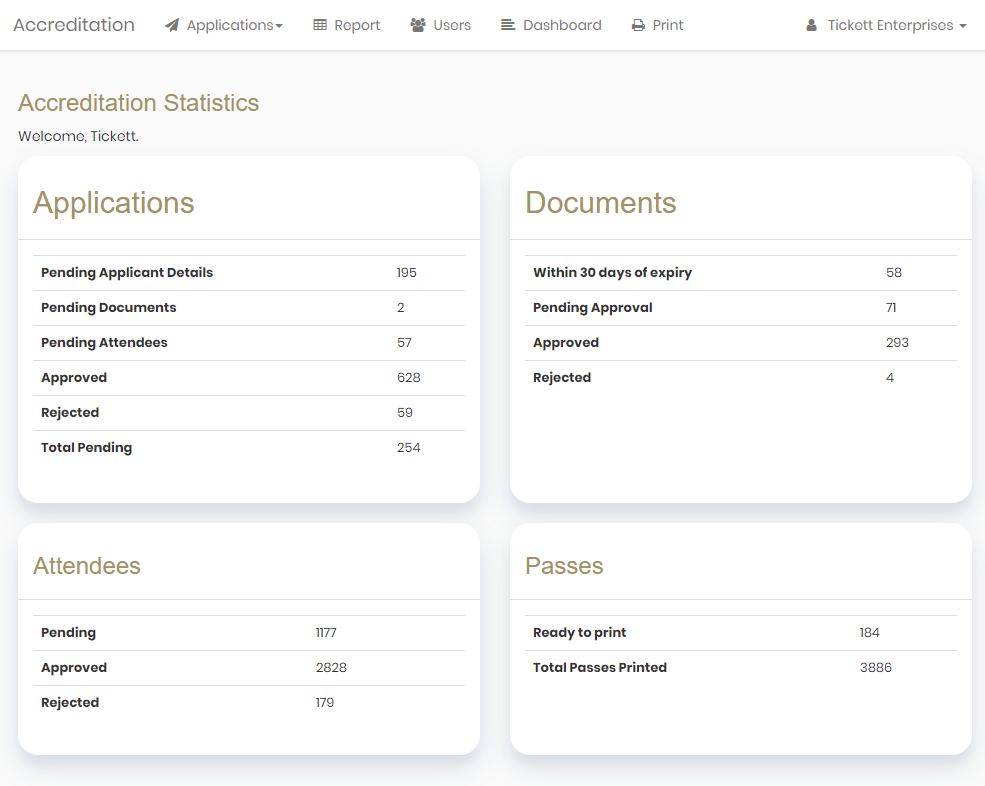The image size is (985, 786).
Task: Click the Report table icon
Action: pos(320,25)
